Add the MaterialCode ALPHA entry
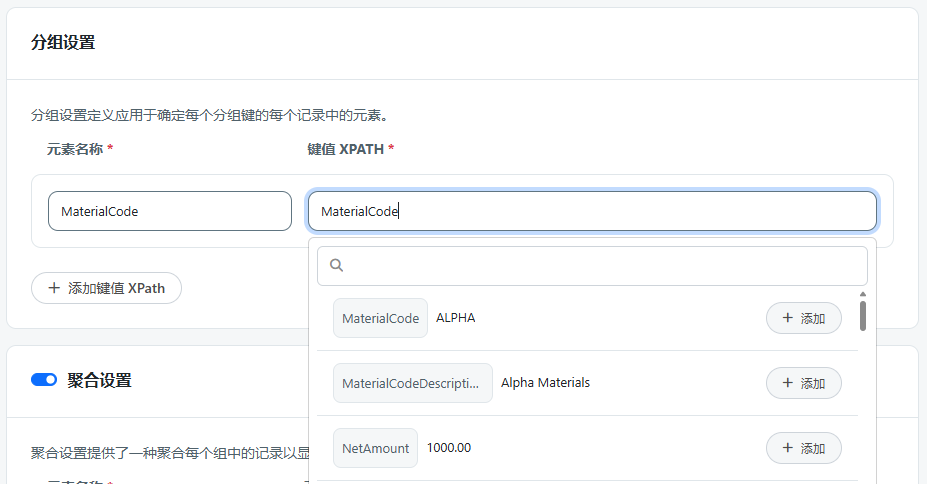This screenshot has height=484, width=927. (803, 318)
